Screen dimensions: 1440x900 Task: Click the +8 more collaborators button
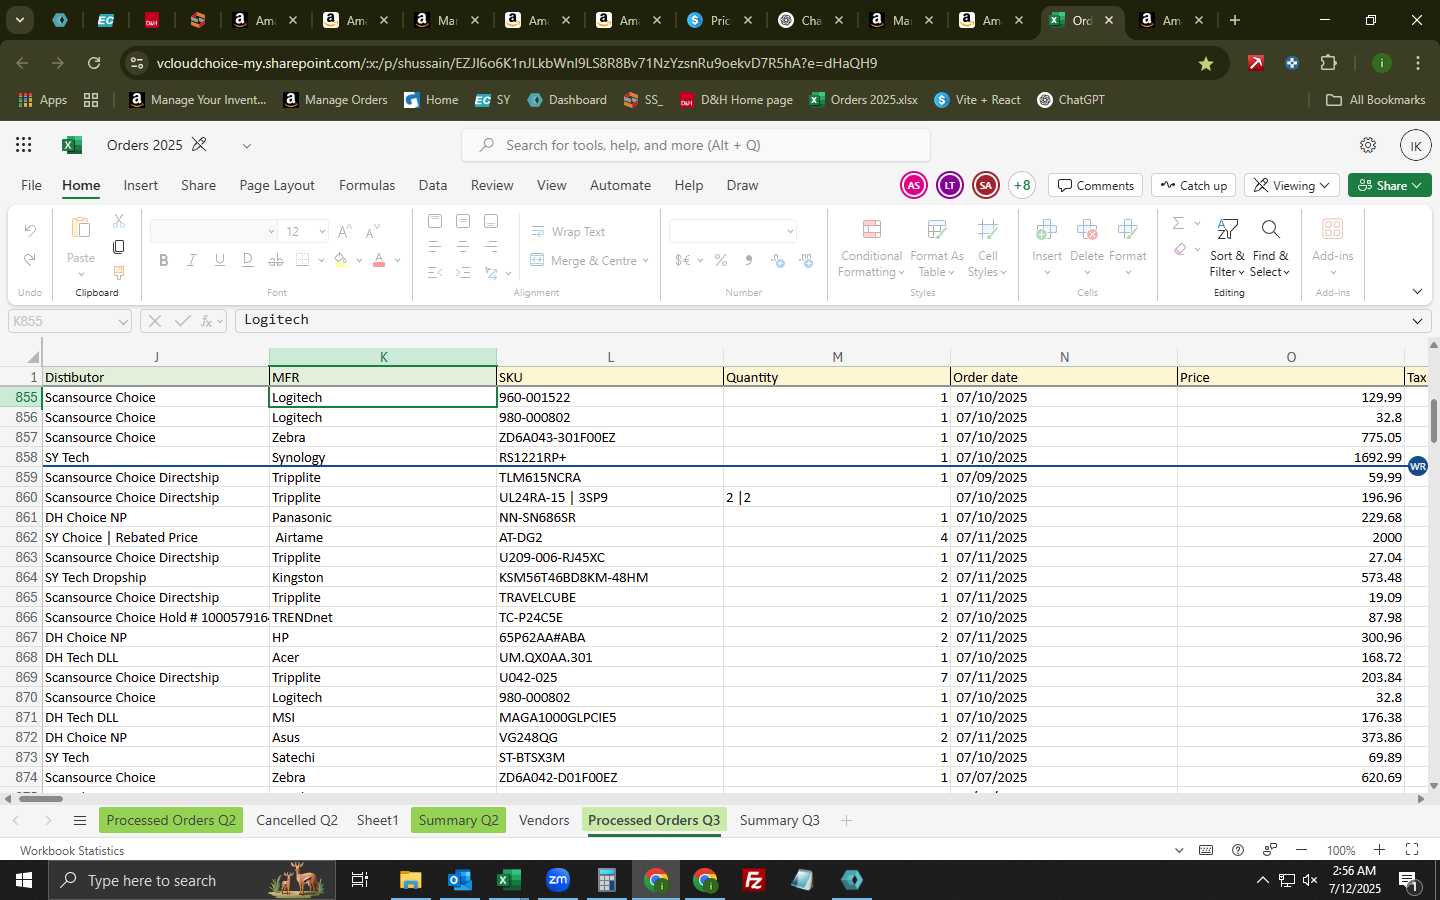[x=1022, y=185]
